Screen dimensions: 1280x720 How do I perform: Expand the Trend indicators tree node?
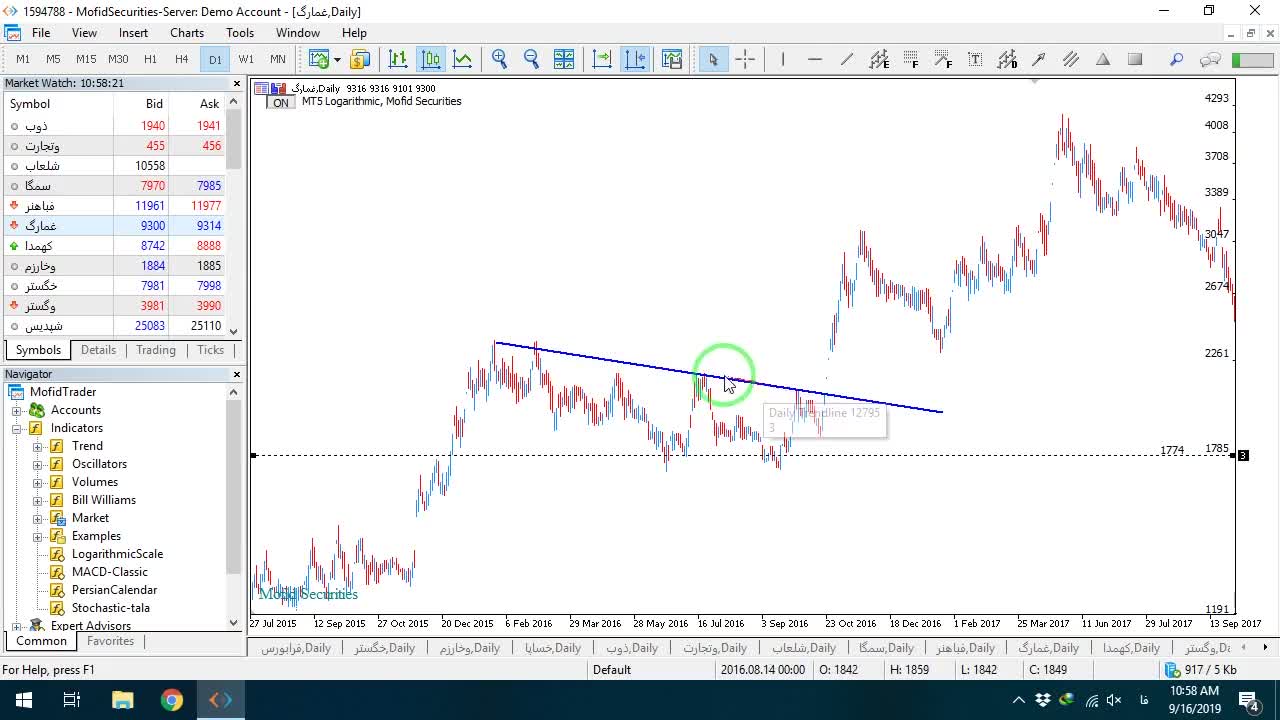(38, 446)
